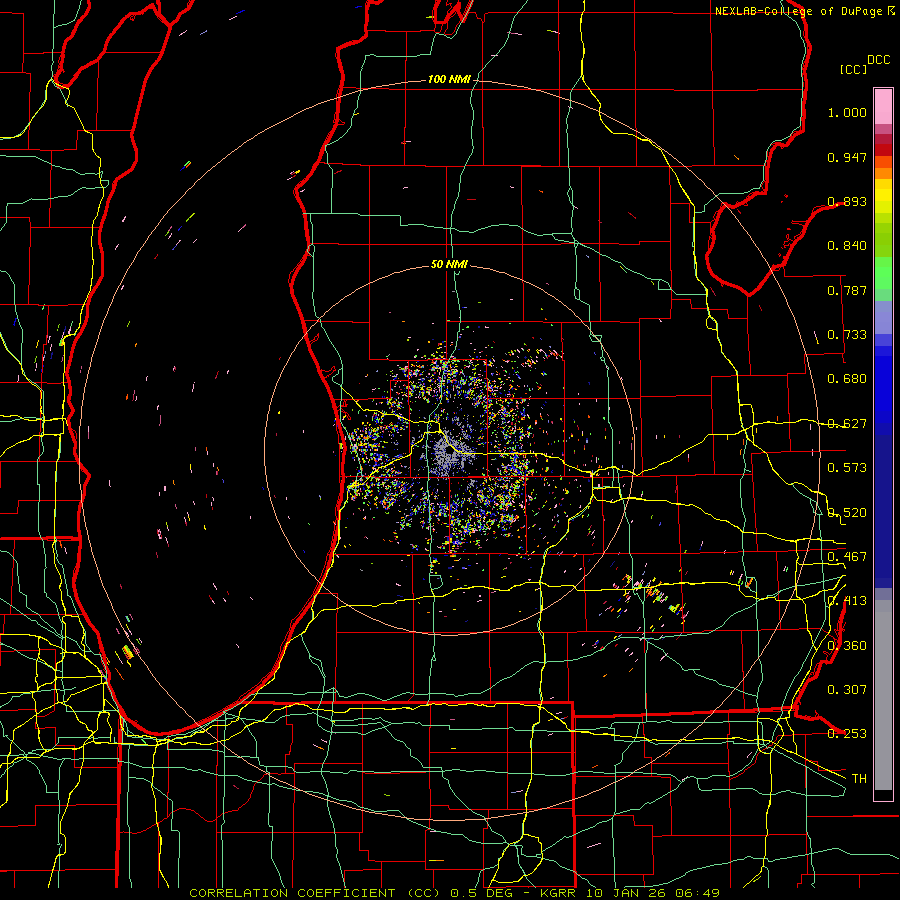Select the 0.307 legend value
The width and height of the screenshot is (900, 900).
(x=847, y=690)
